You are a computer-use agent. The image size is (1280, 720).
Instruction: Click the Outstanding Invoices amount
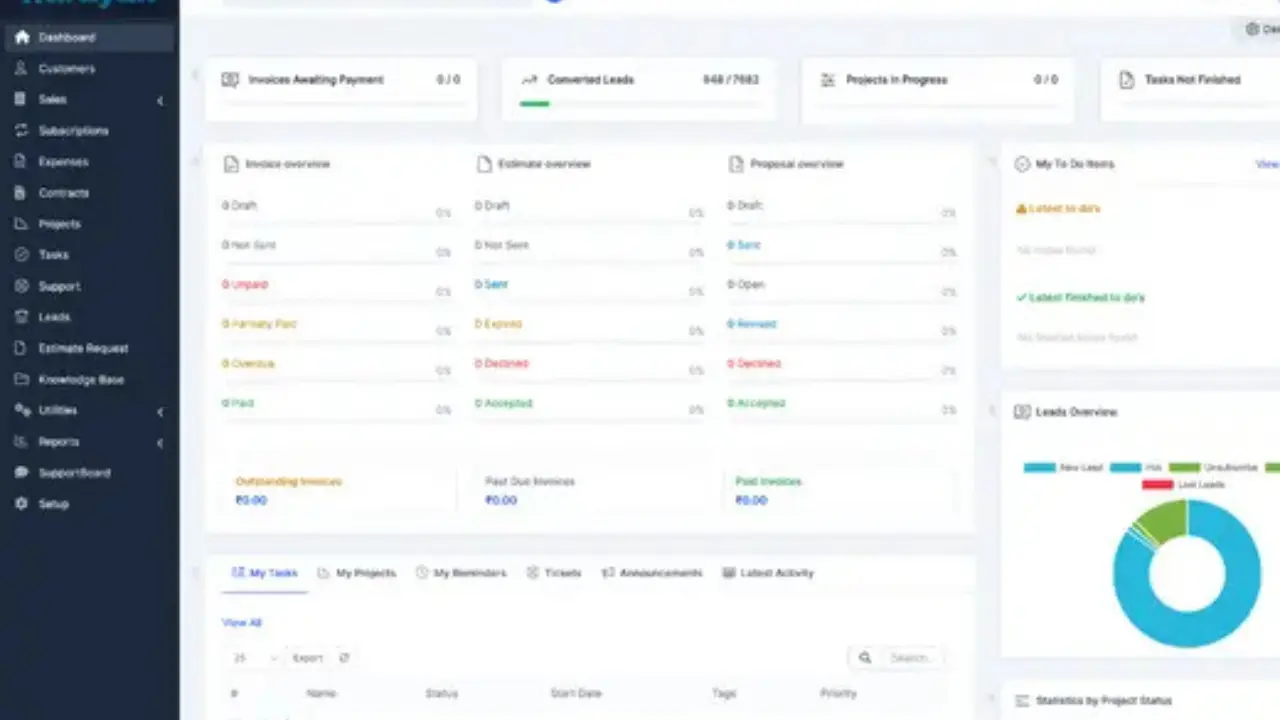coord(251,500)
